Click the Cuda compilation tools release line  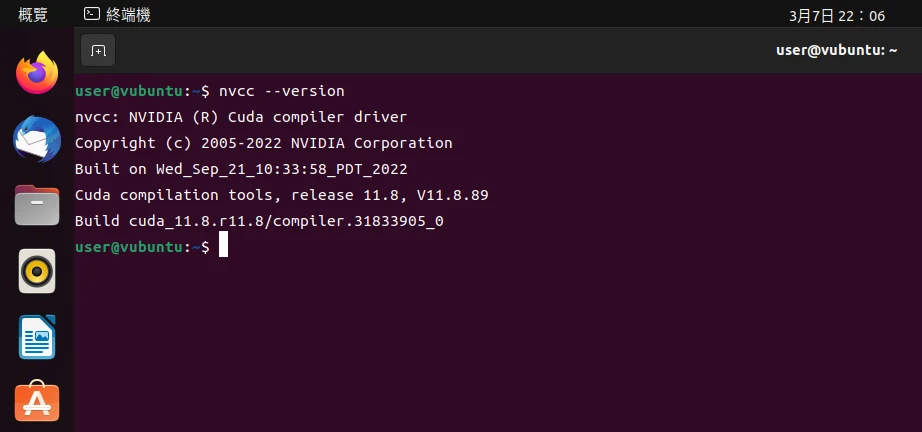pyautogui.click(x=281, y=195)
